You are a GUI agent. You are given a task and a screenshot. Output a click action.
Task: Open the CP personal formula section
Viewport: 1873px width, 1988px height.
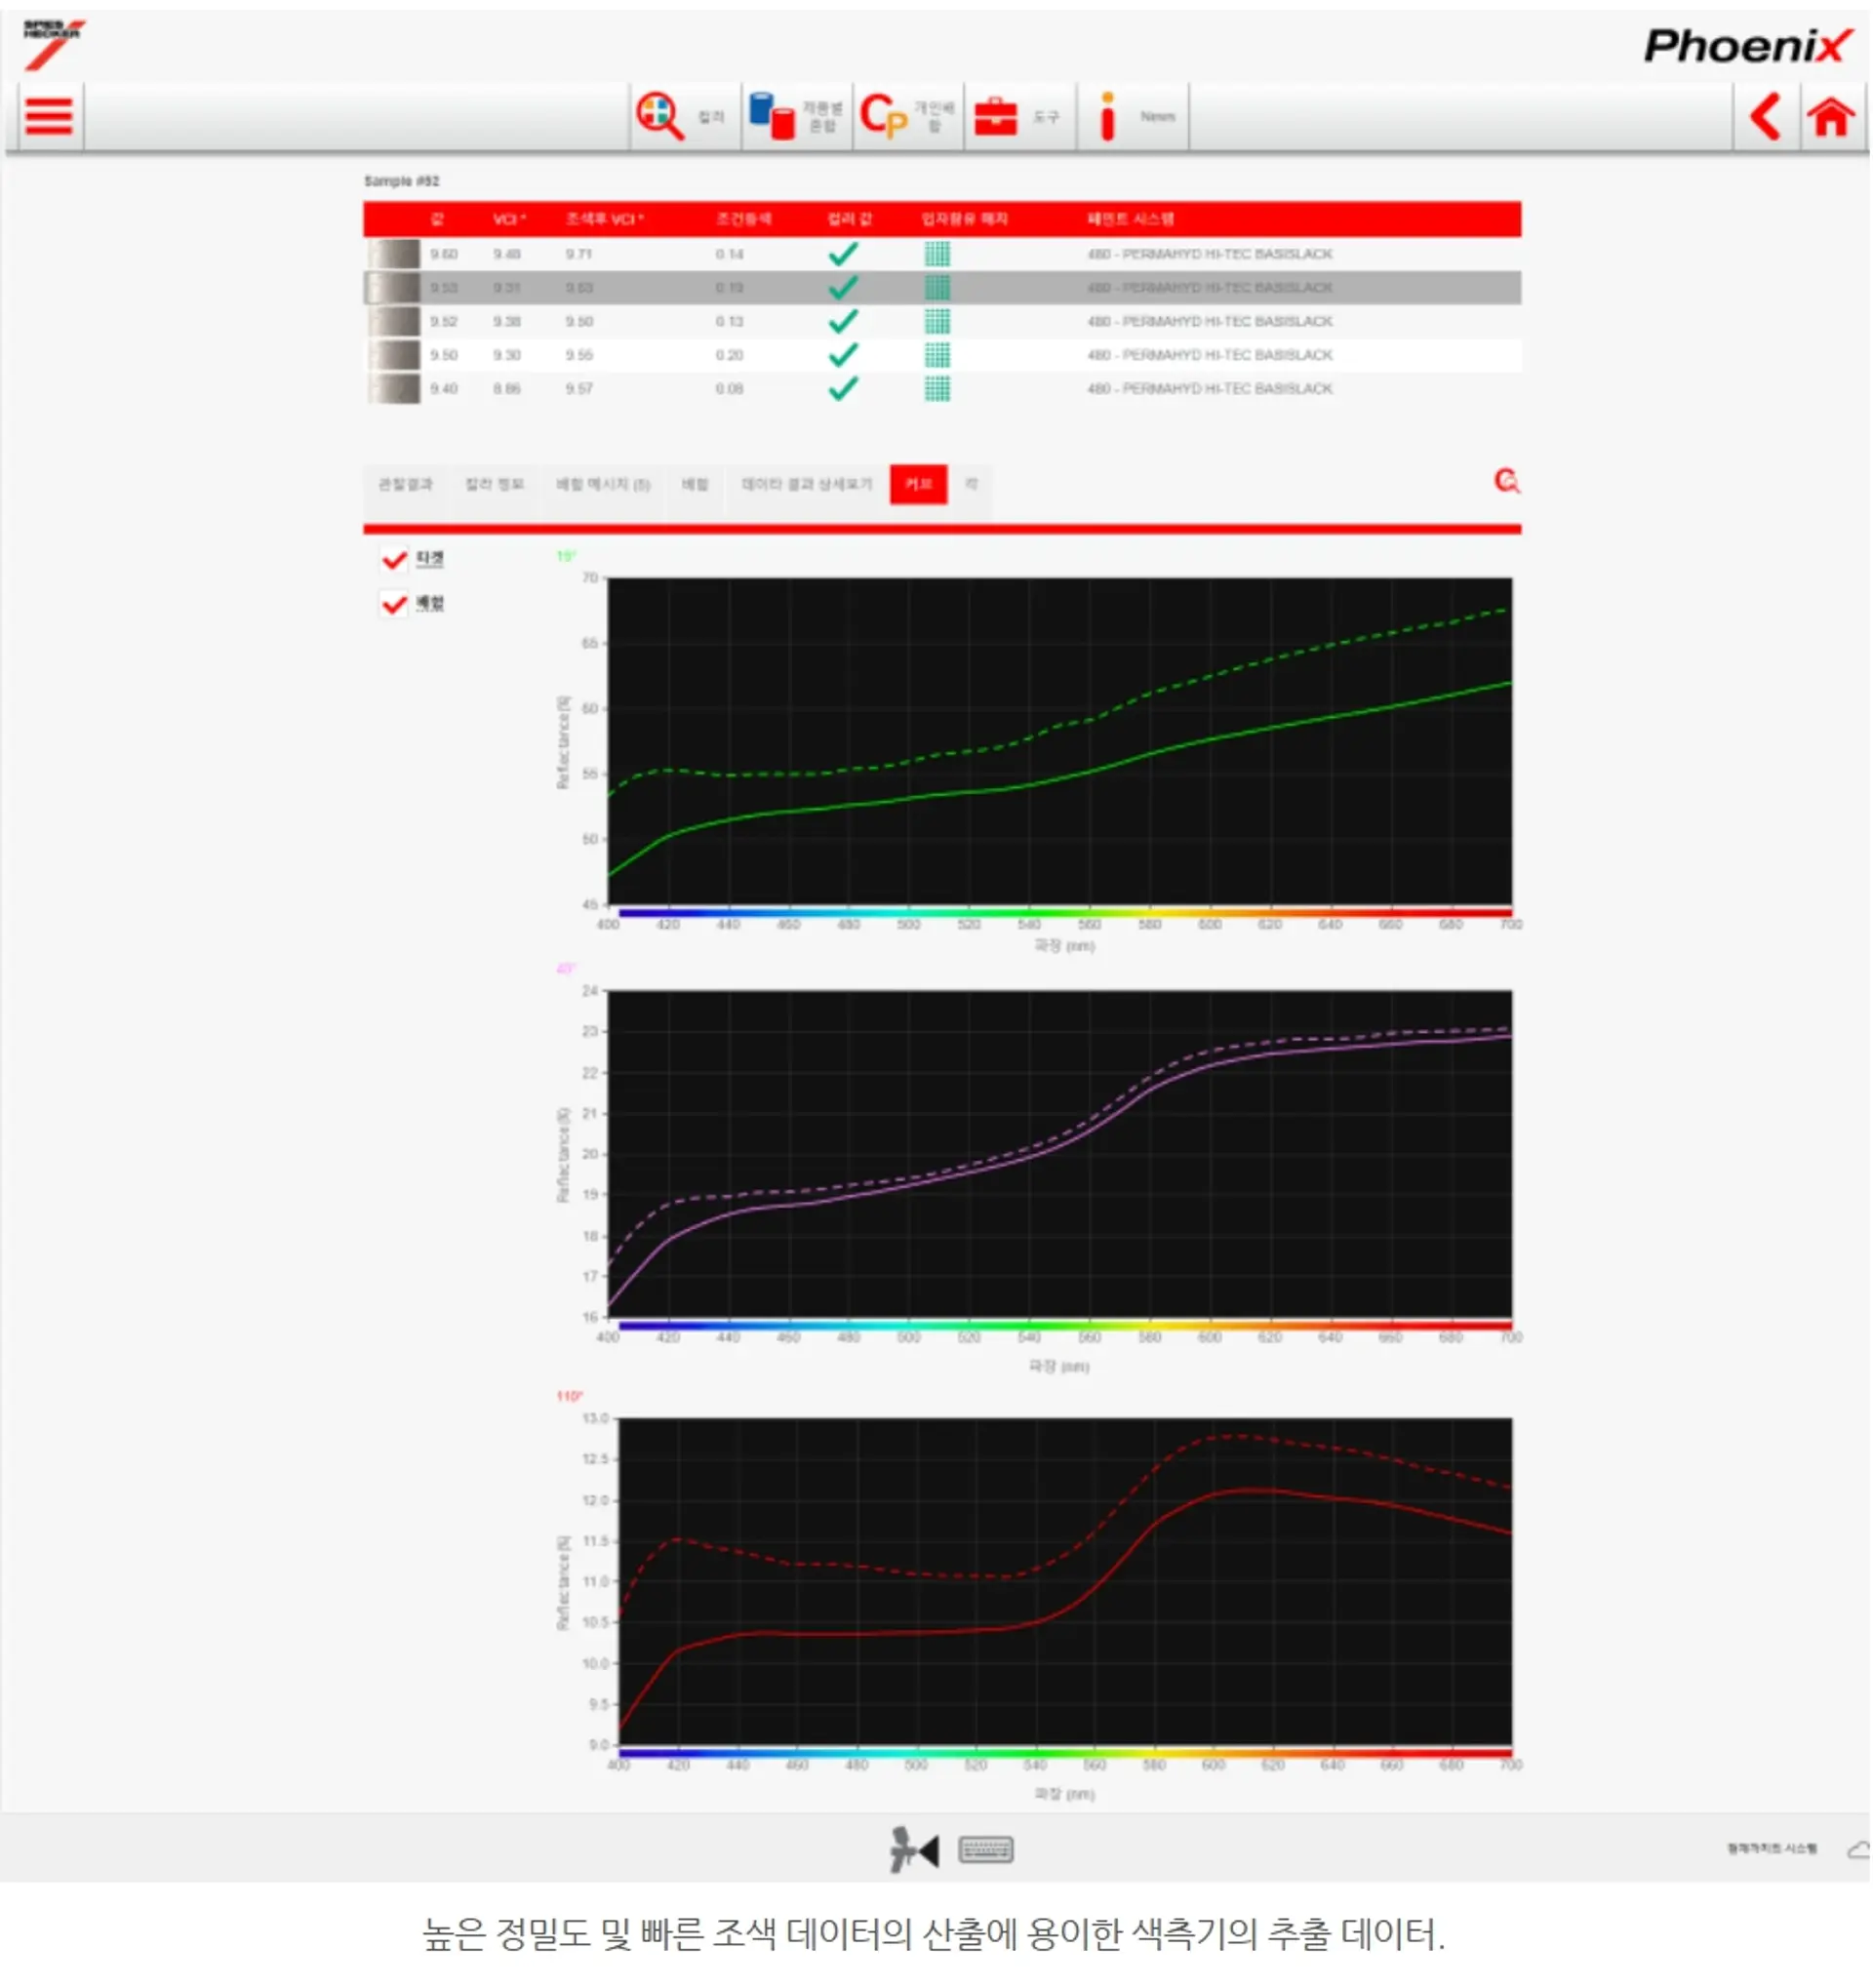click(x=883, y=116)
